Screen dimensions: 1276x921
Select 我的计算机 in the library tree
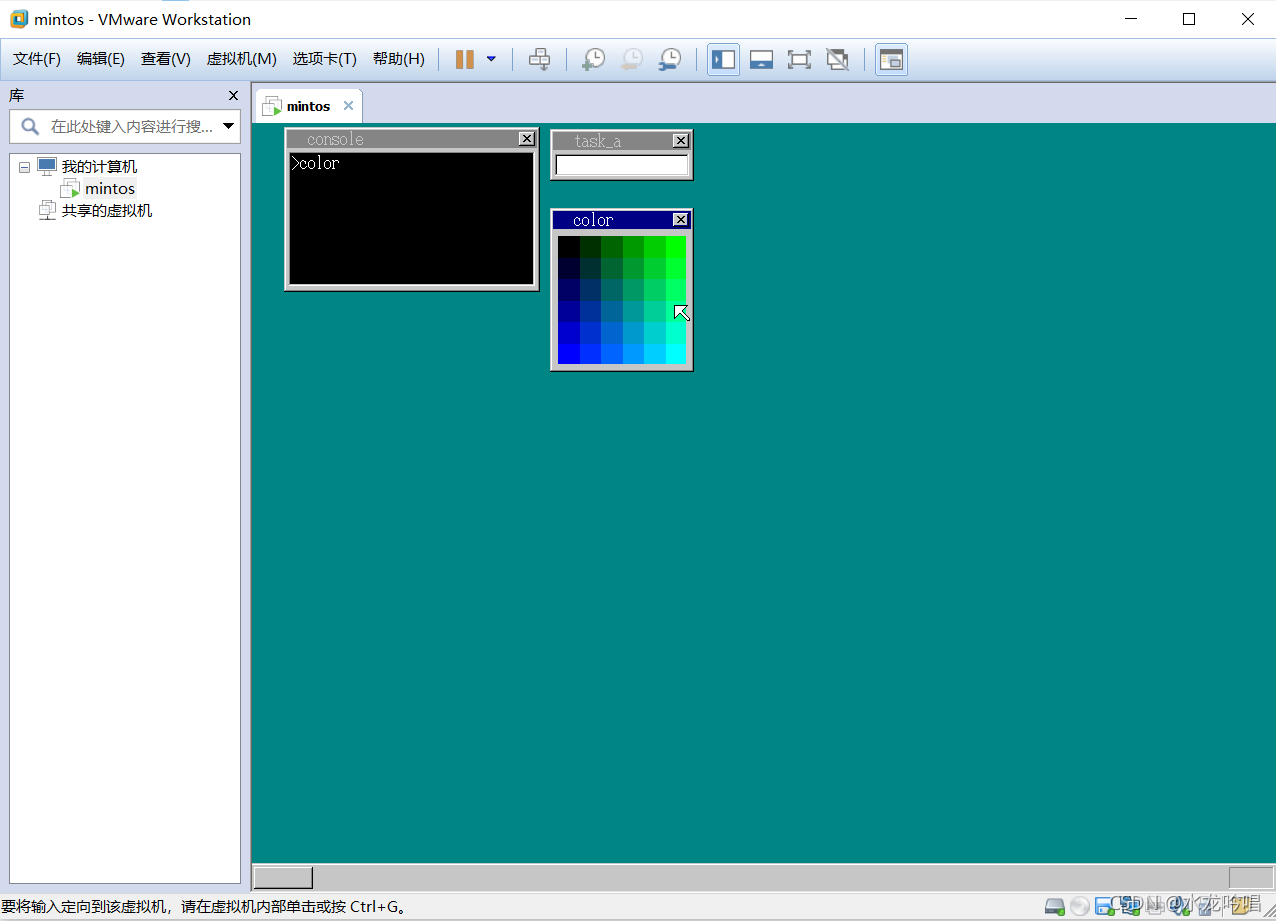pos(99,167)
